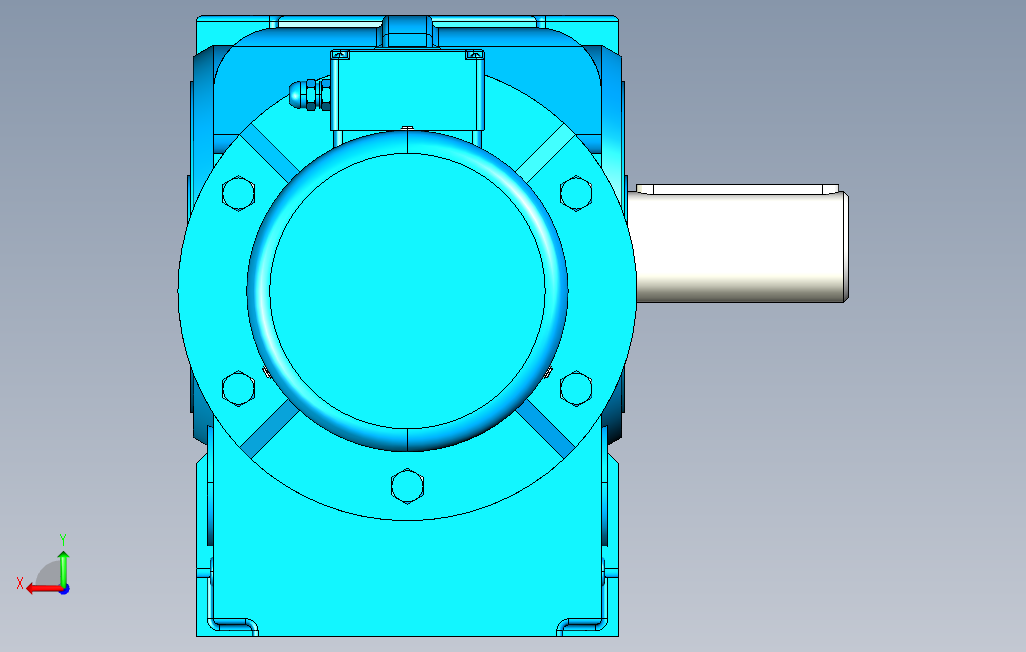Select the upper-left hex bolt on the flange
Screen dimensions: 1026x652
pyautogui.click(x=238, y=193)
